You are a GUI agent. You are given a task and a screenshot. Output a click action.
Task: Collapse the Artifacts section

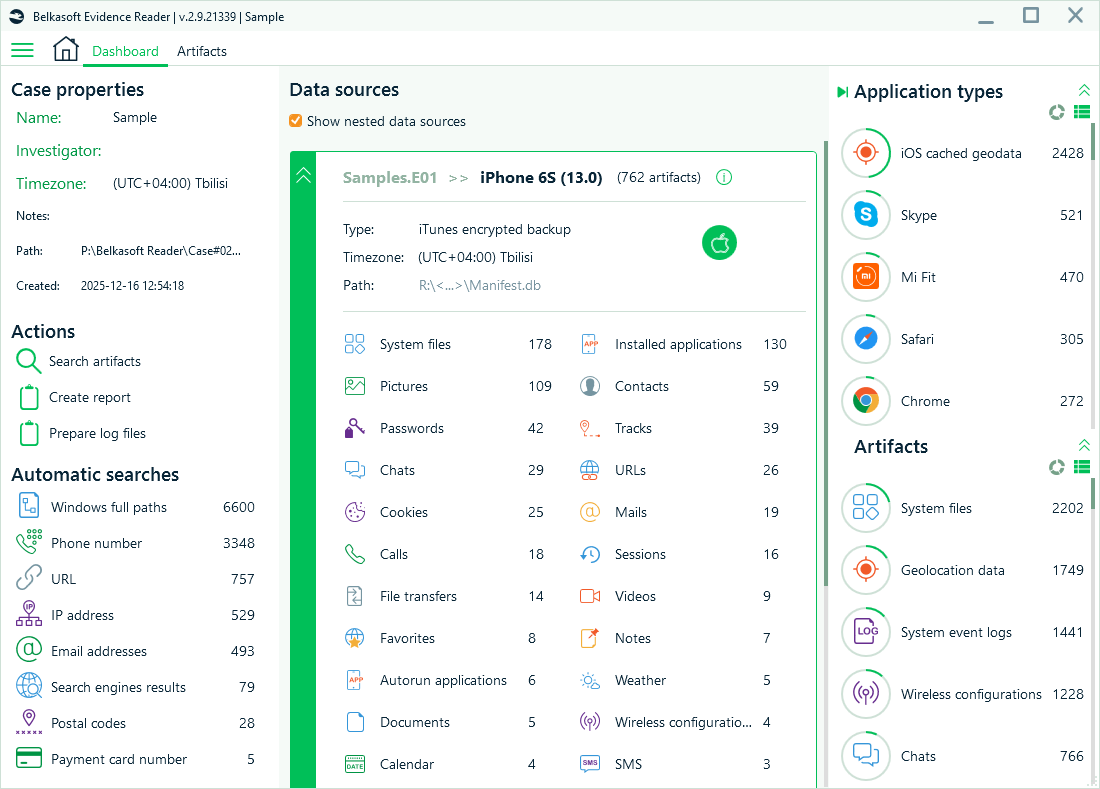(1084, 444)
